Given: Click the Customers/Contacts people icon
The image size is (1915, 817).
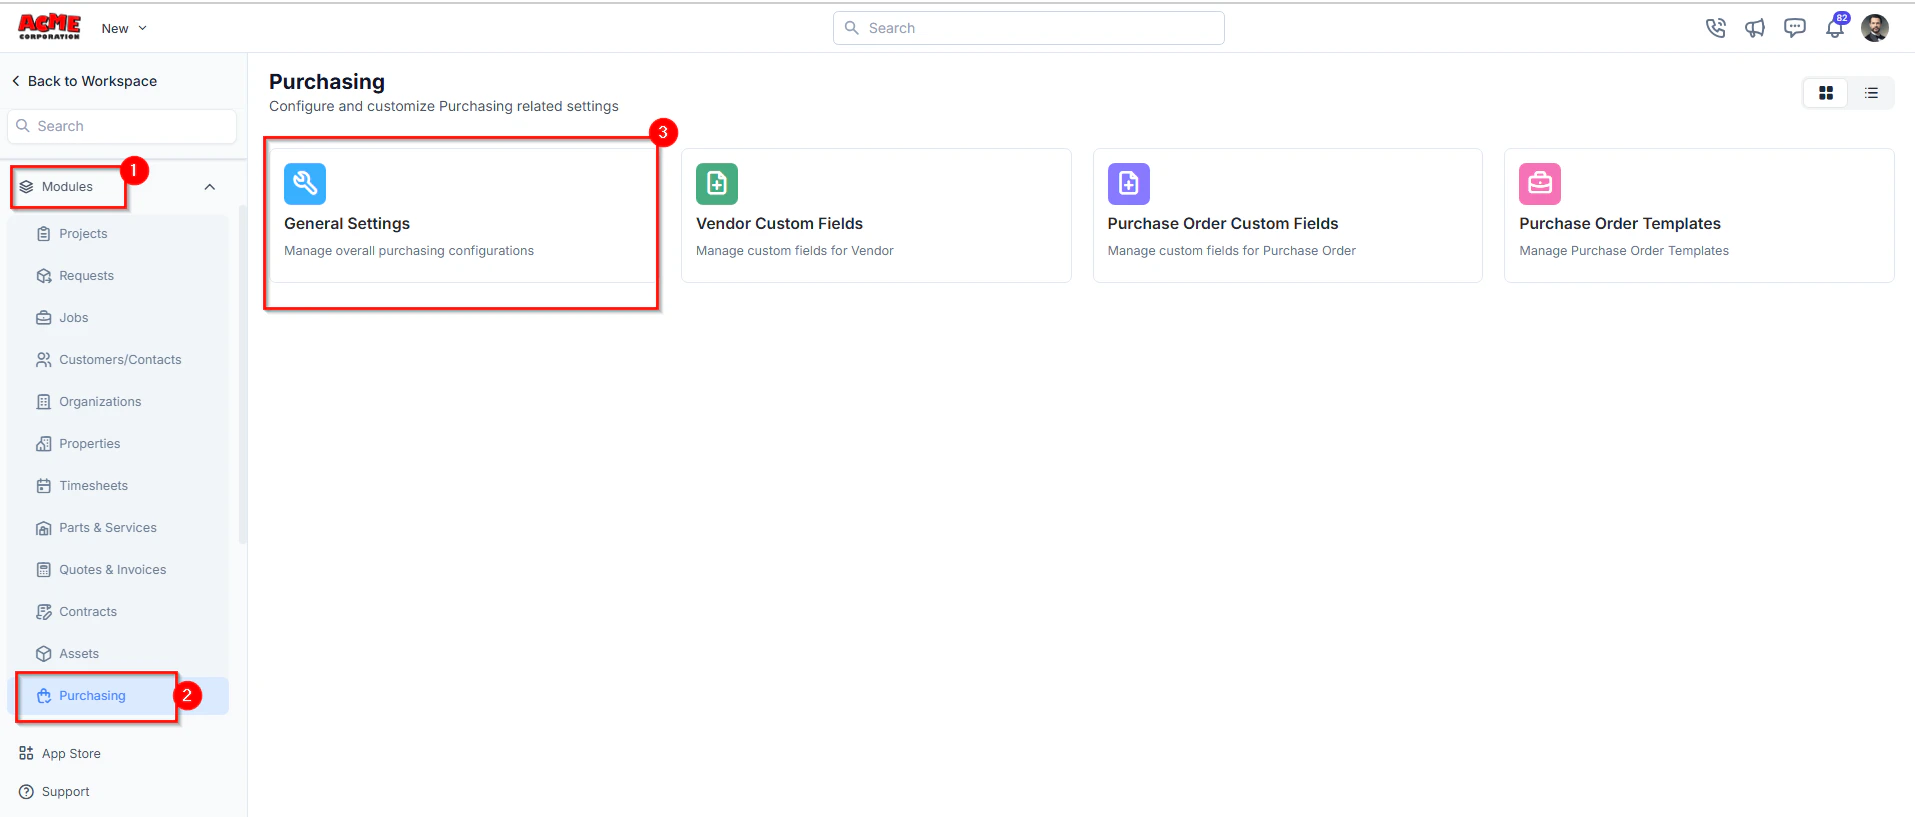Looking at the screenshot, I should pyautogui.click(x=44, y=360).
